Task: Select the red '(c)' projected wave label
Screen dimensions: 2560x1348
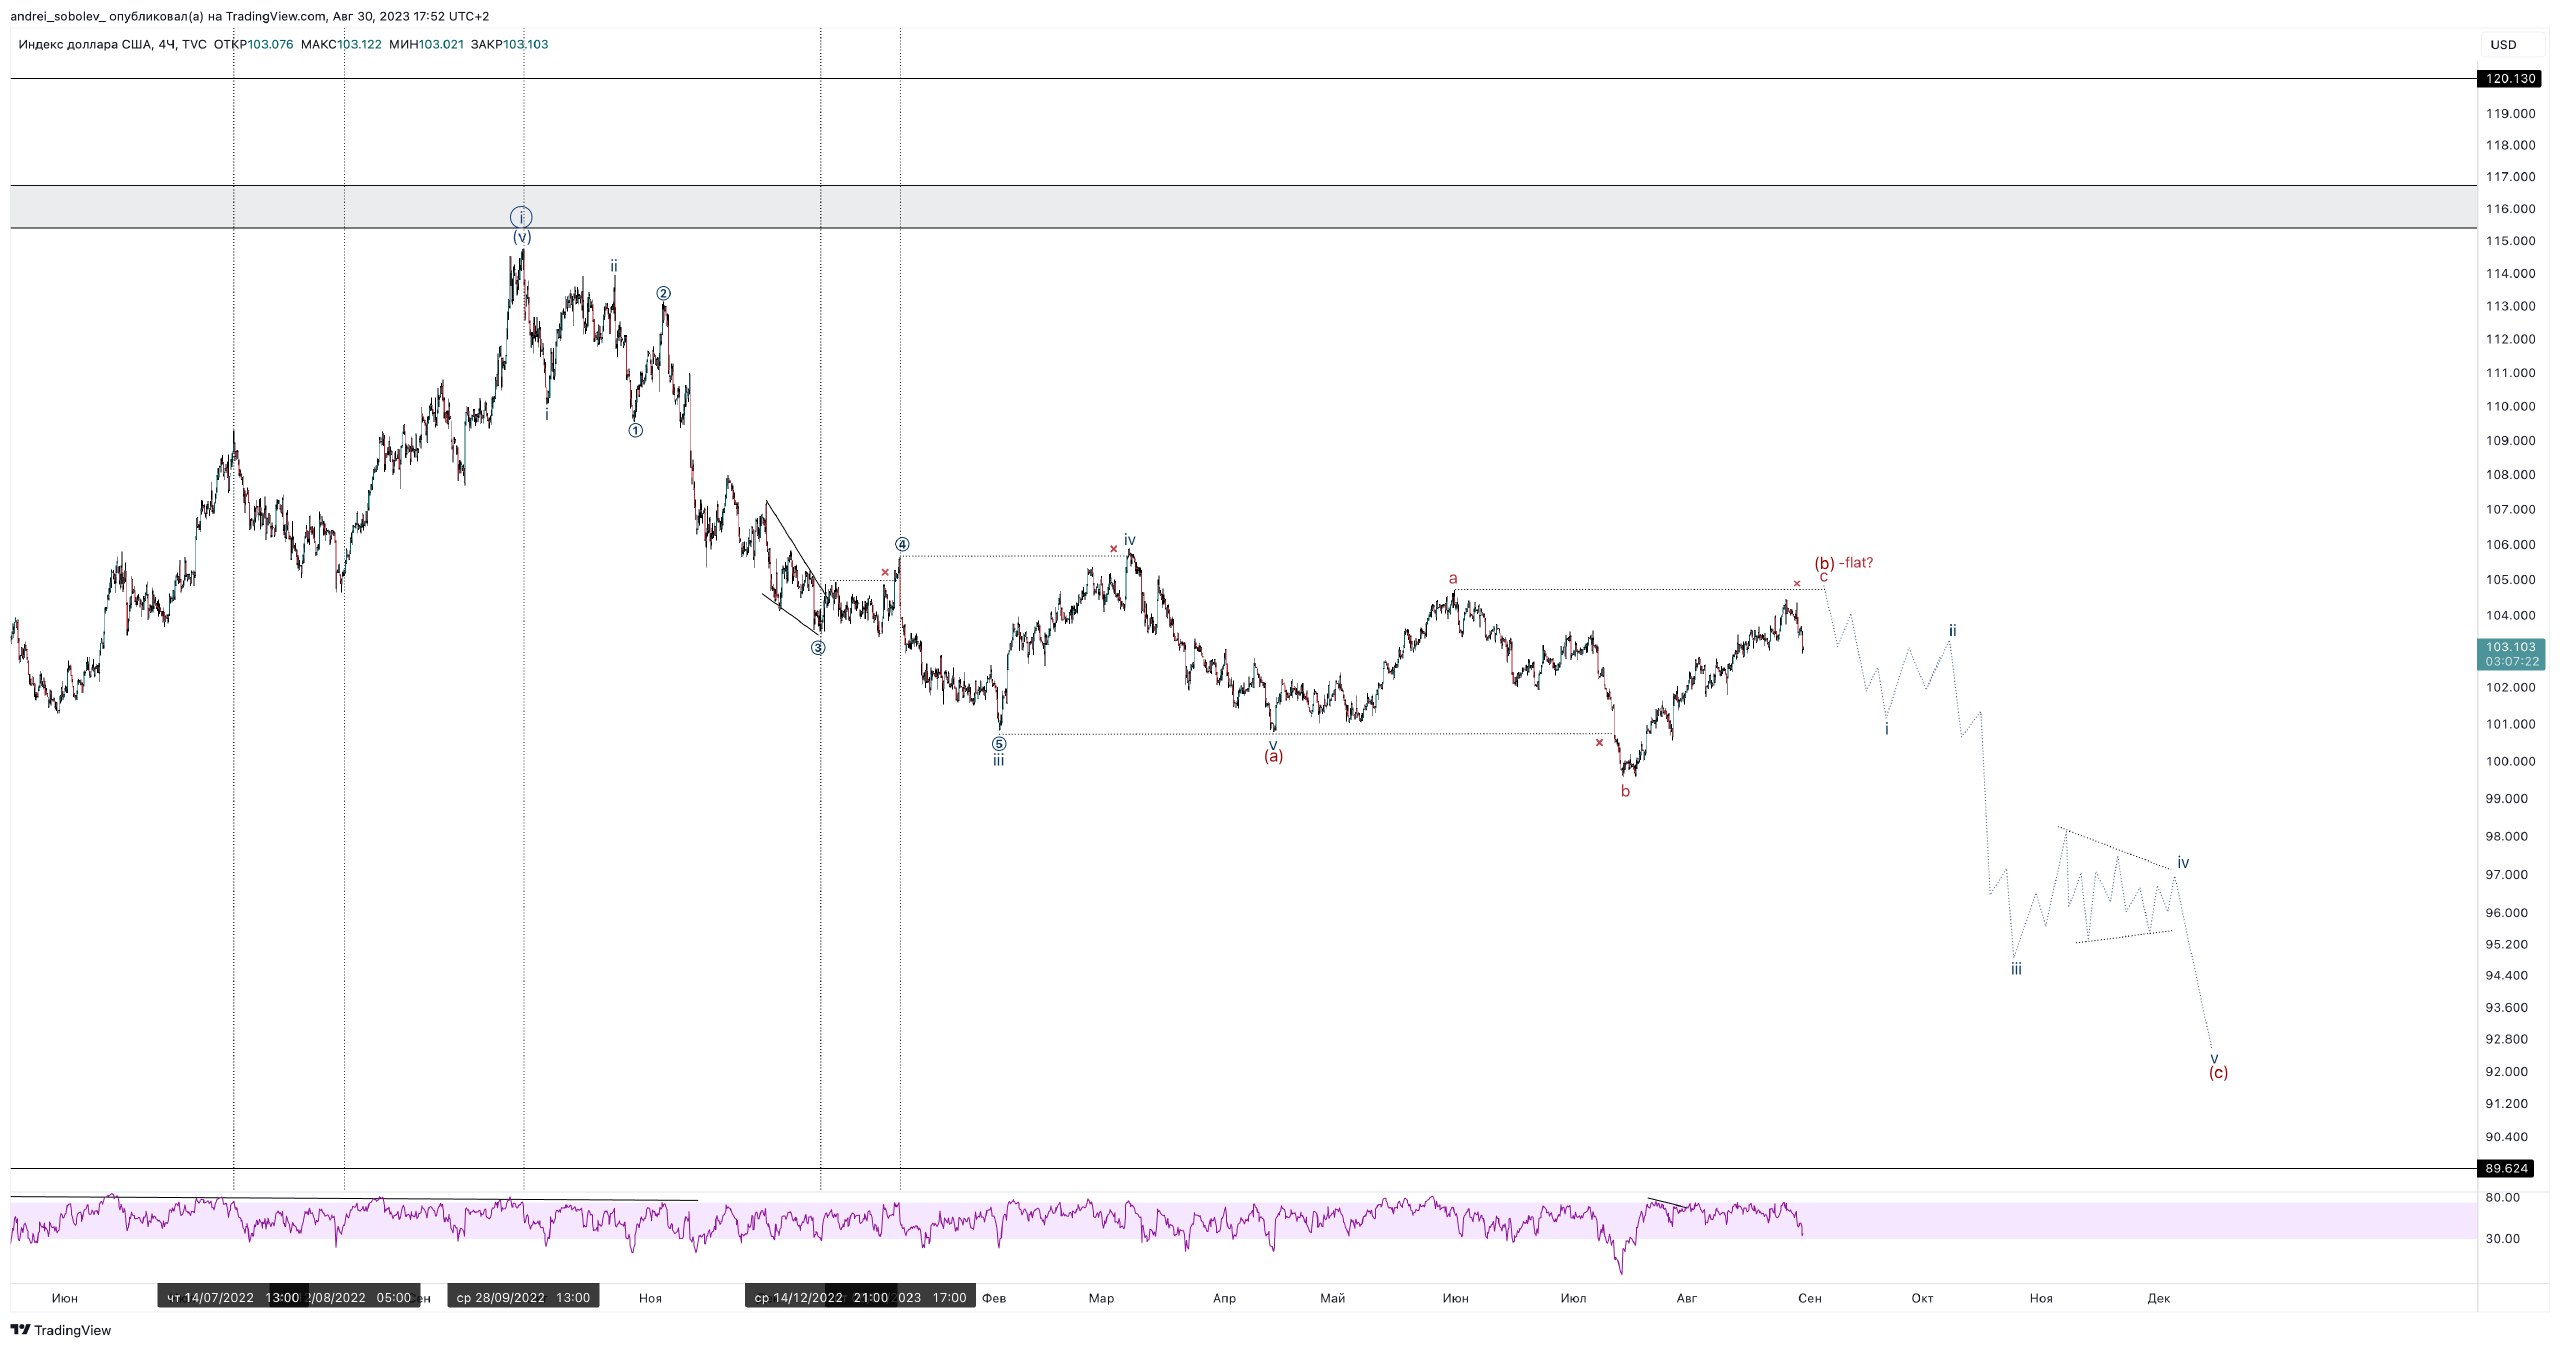Action: coord(2218,1073)
